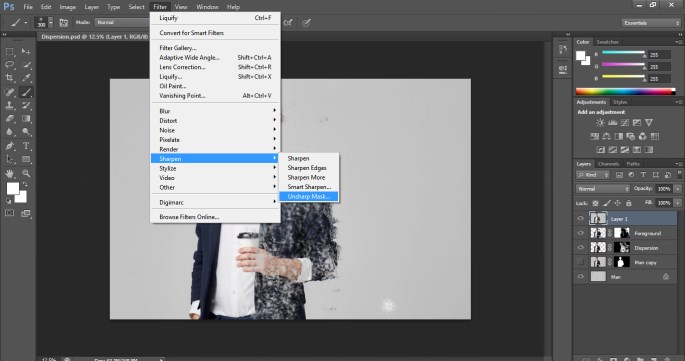Select the Eyedropper tool
This screenshot has height=361, width=685.
pyautogui.click(x=26, y=78)
